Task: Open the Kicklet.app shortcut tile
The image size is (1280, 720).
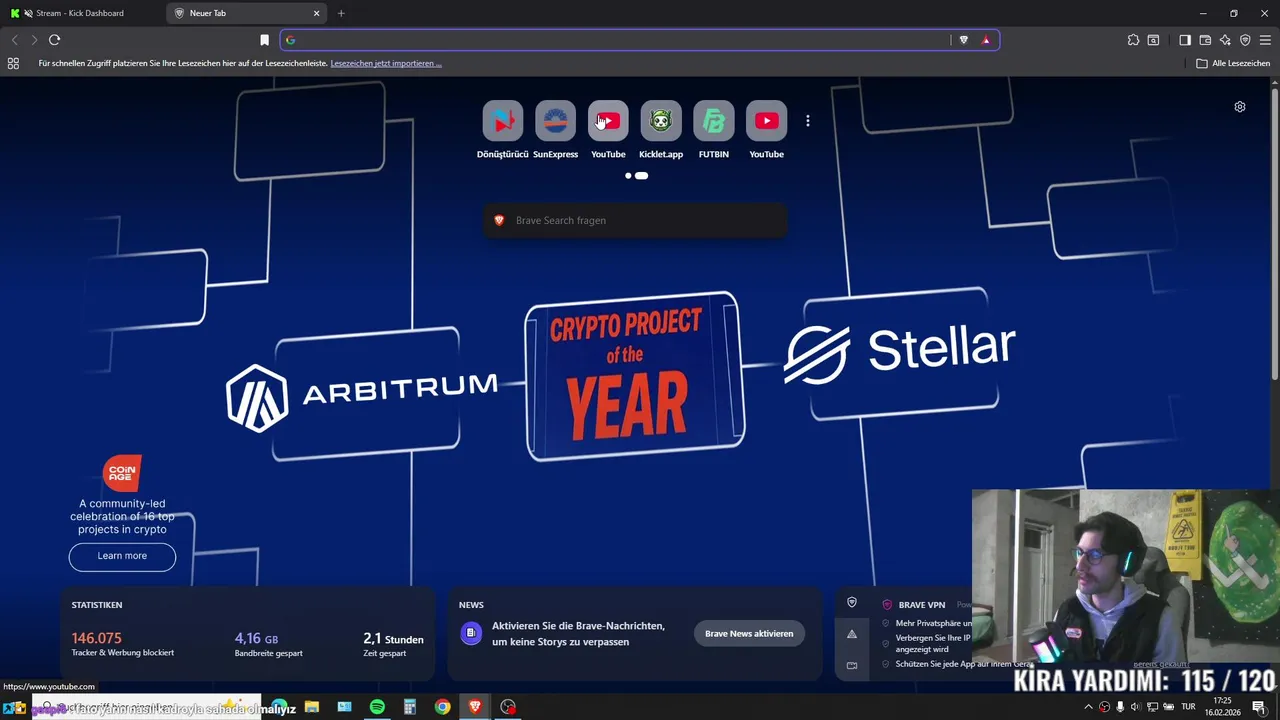Action: click(x=661, y=121)
